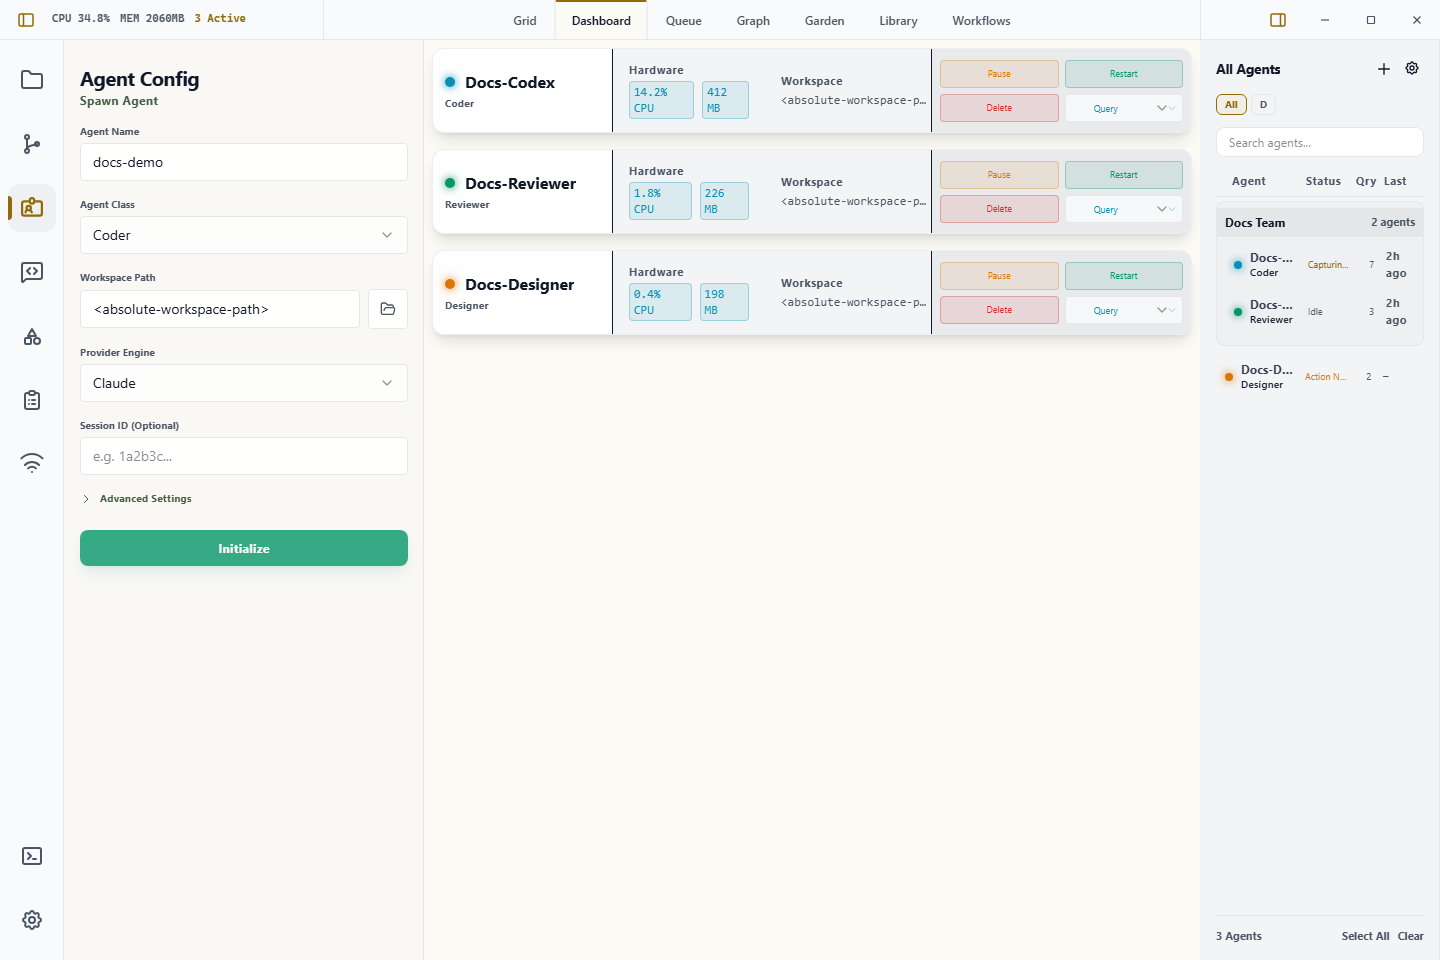Image resolution: width=1440 pixels, height=960 pixels.
Task: Delete the Docs-Designer agent
Action: click(x=999, y=310)
